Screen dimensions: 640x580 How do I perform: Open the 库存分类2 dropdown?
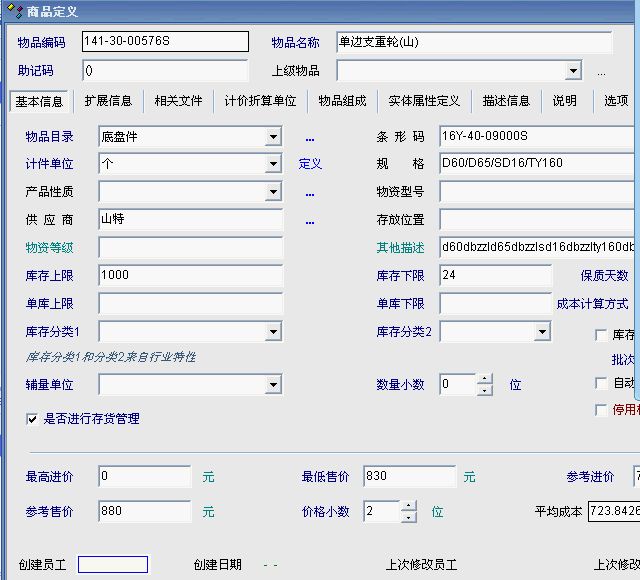(x=542, y=332)
